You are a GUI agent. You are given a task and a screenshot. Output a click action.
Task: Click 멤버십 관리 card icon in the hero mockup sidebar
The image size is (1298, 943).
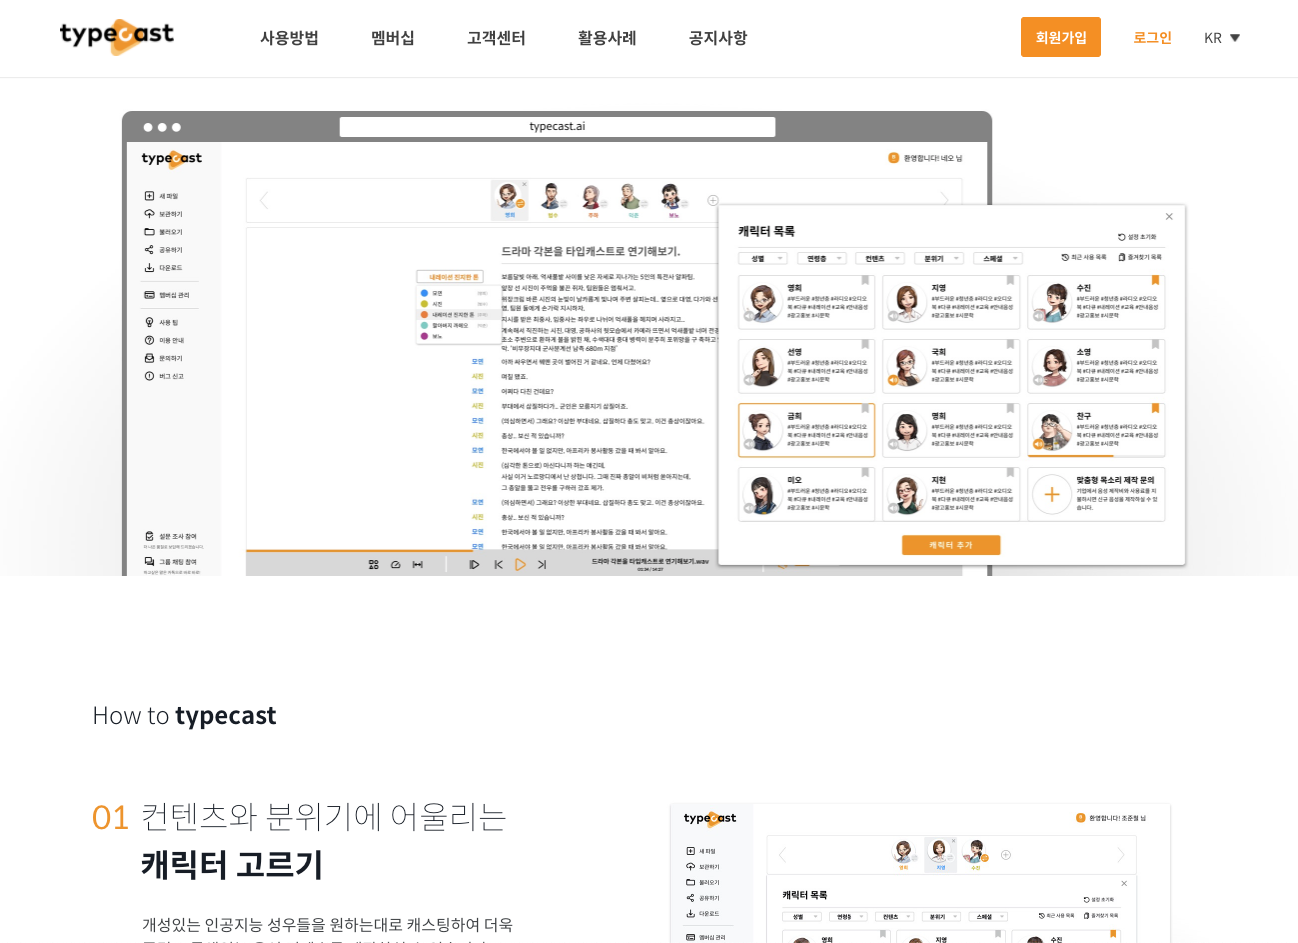click(x=149, y=295)
